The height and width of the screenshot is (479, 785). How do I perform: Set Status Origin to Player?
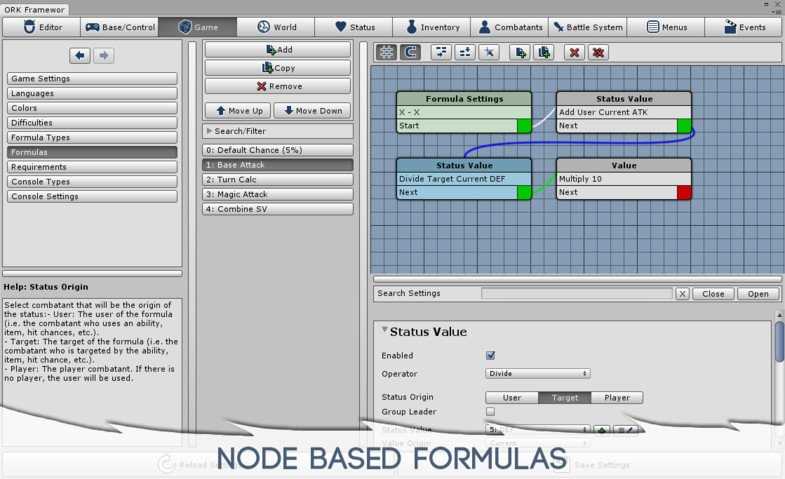pyautogui.click(x=617, y=397)
